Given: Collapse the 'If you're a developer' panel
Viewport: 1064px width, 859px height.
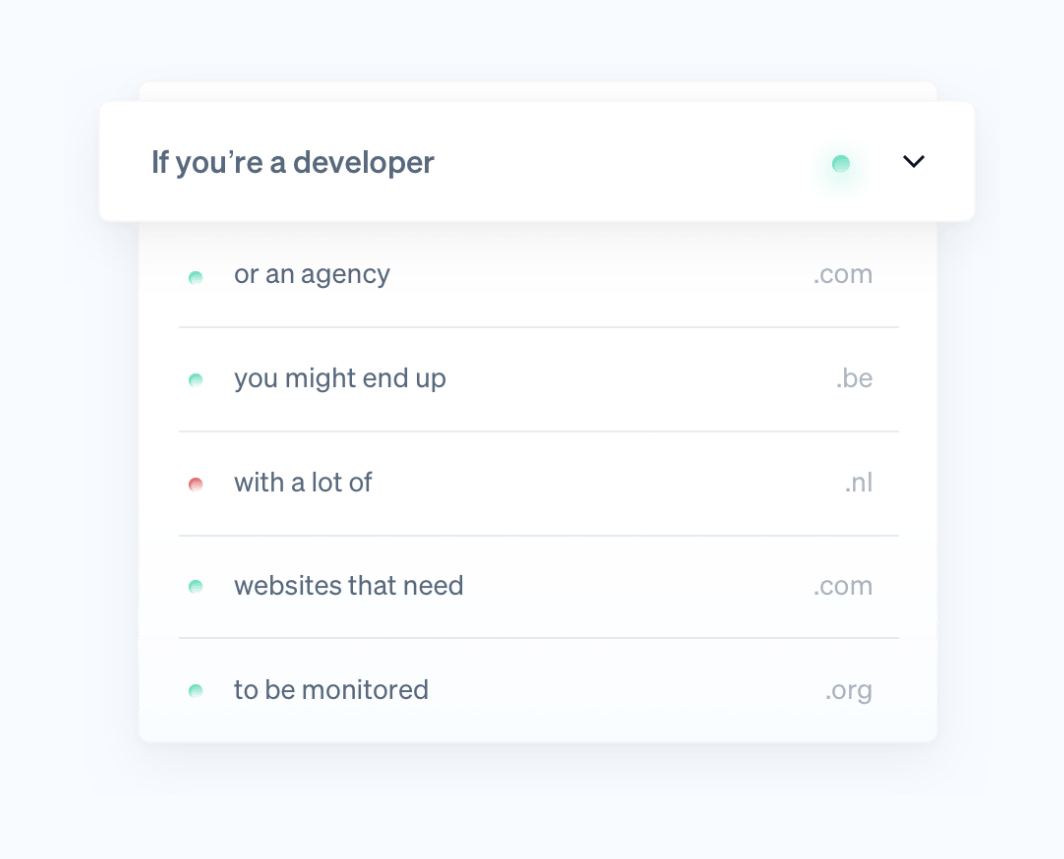Looking at the screenshot, I should point(913,162).
